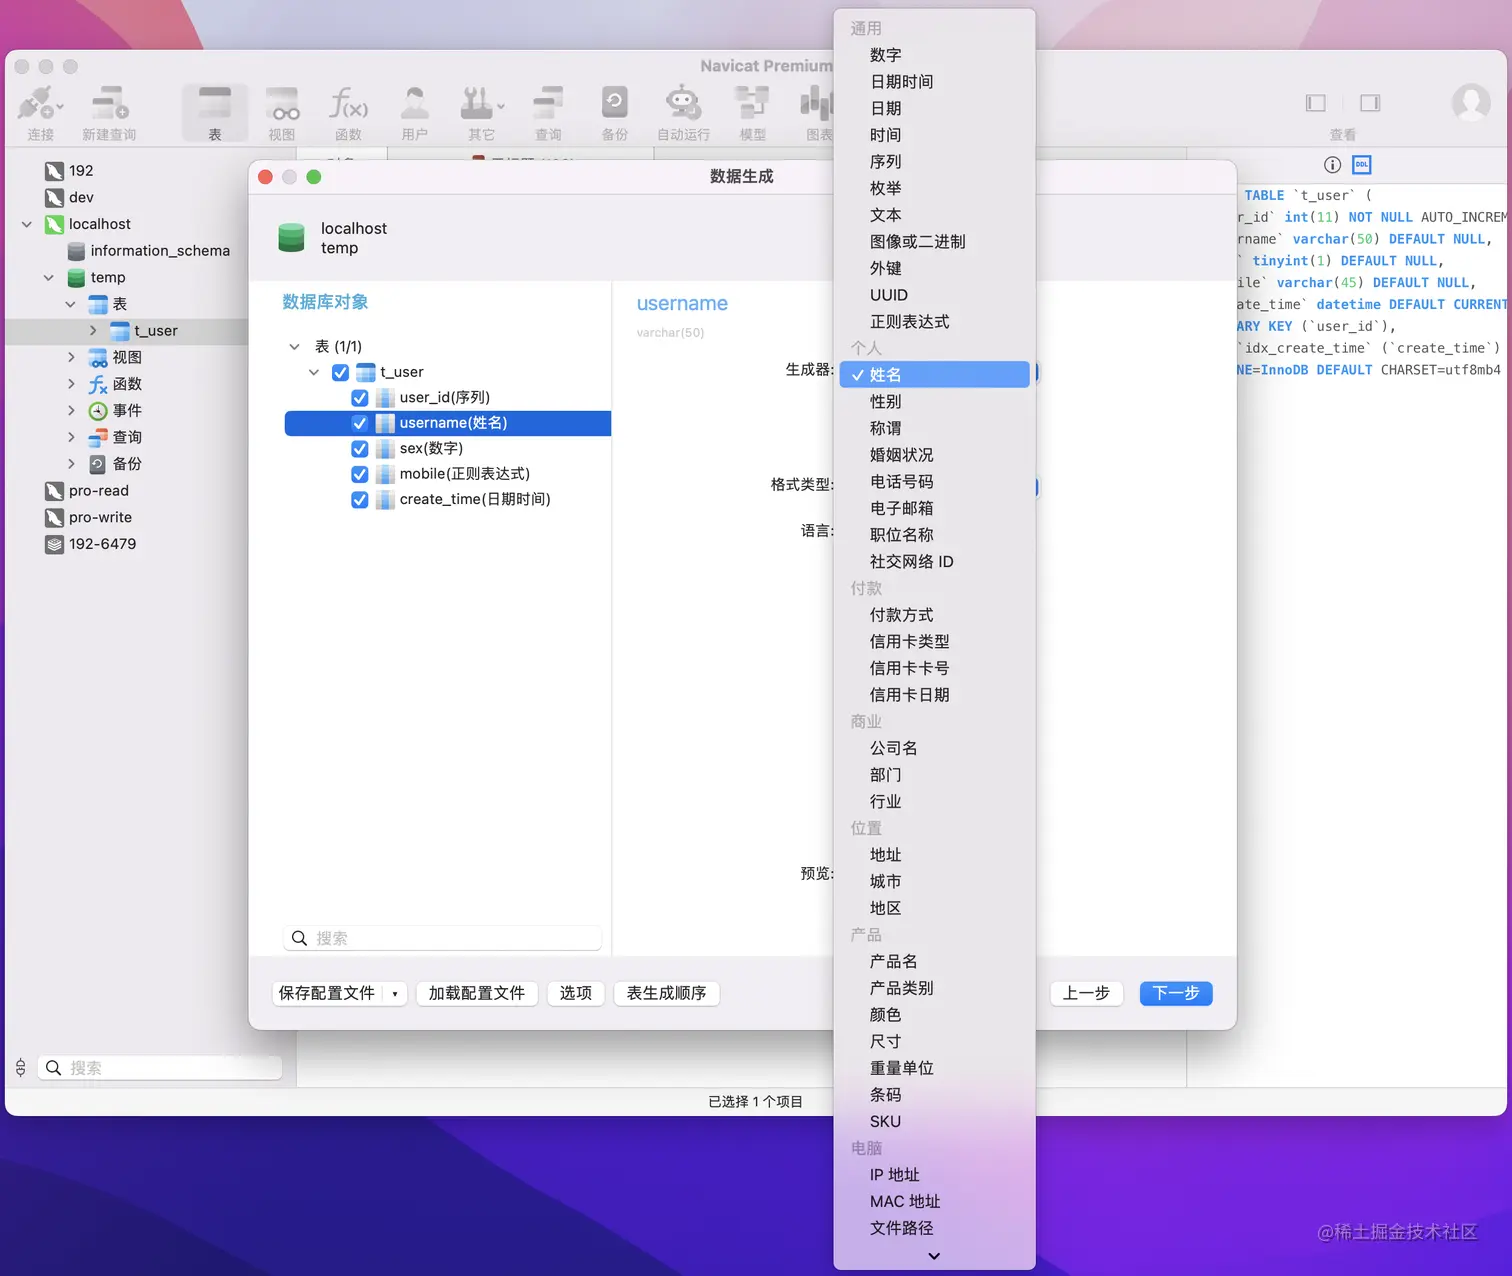
Task: Focus the dialog object search field
Action: point(443,938)
